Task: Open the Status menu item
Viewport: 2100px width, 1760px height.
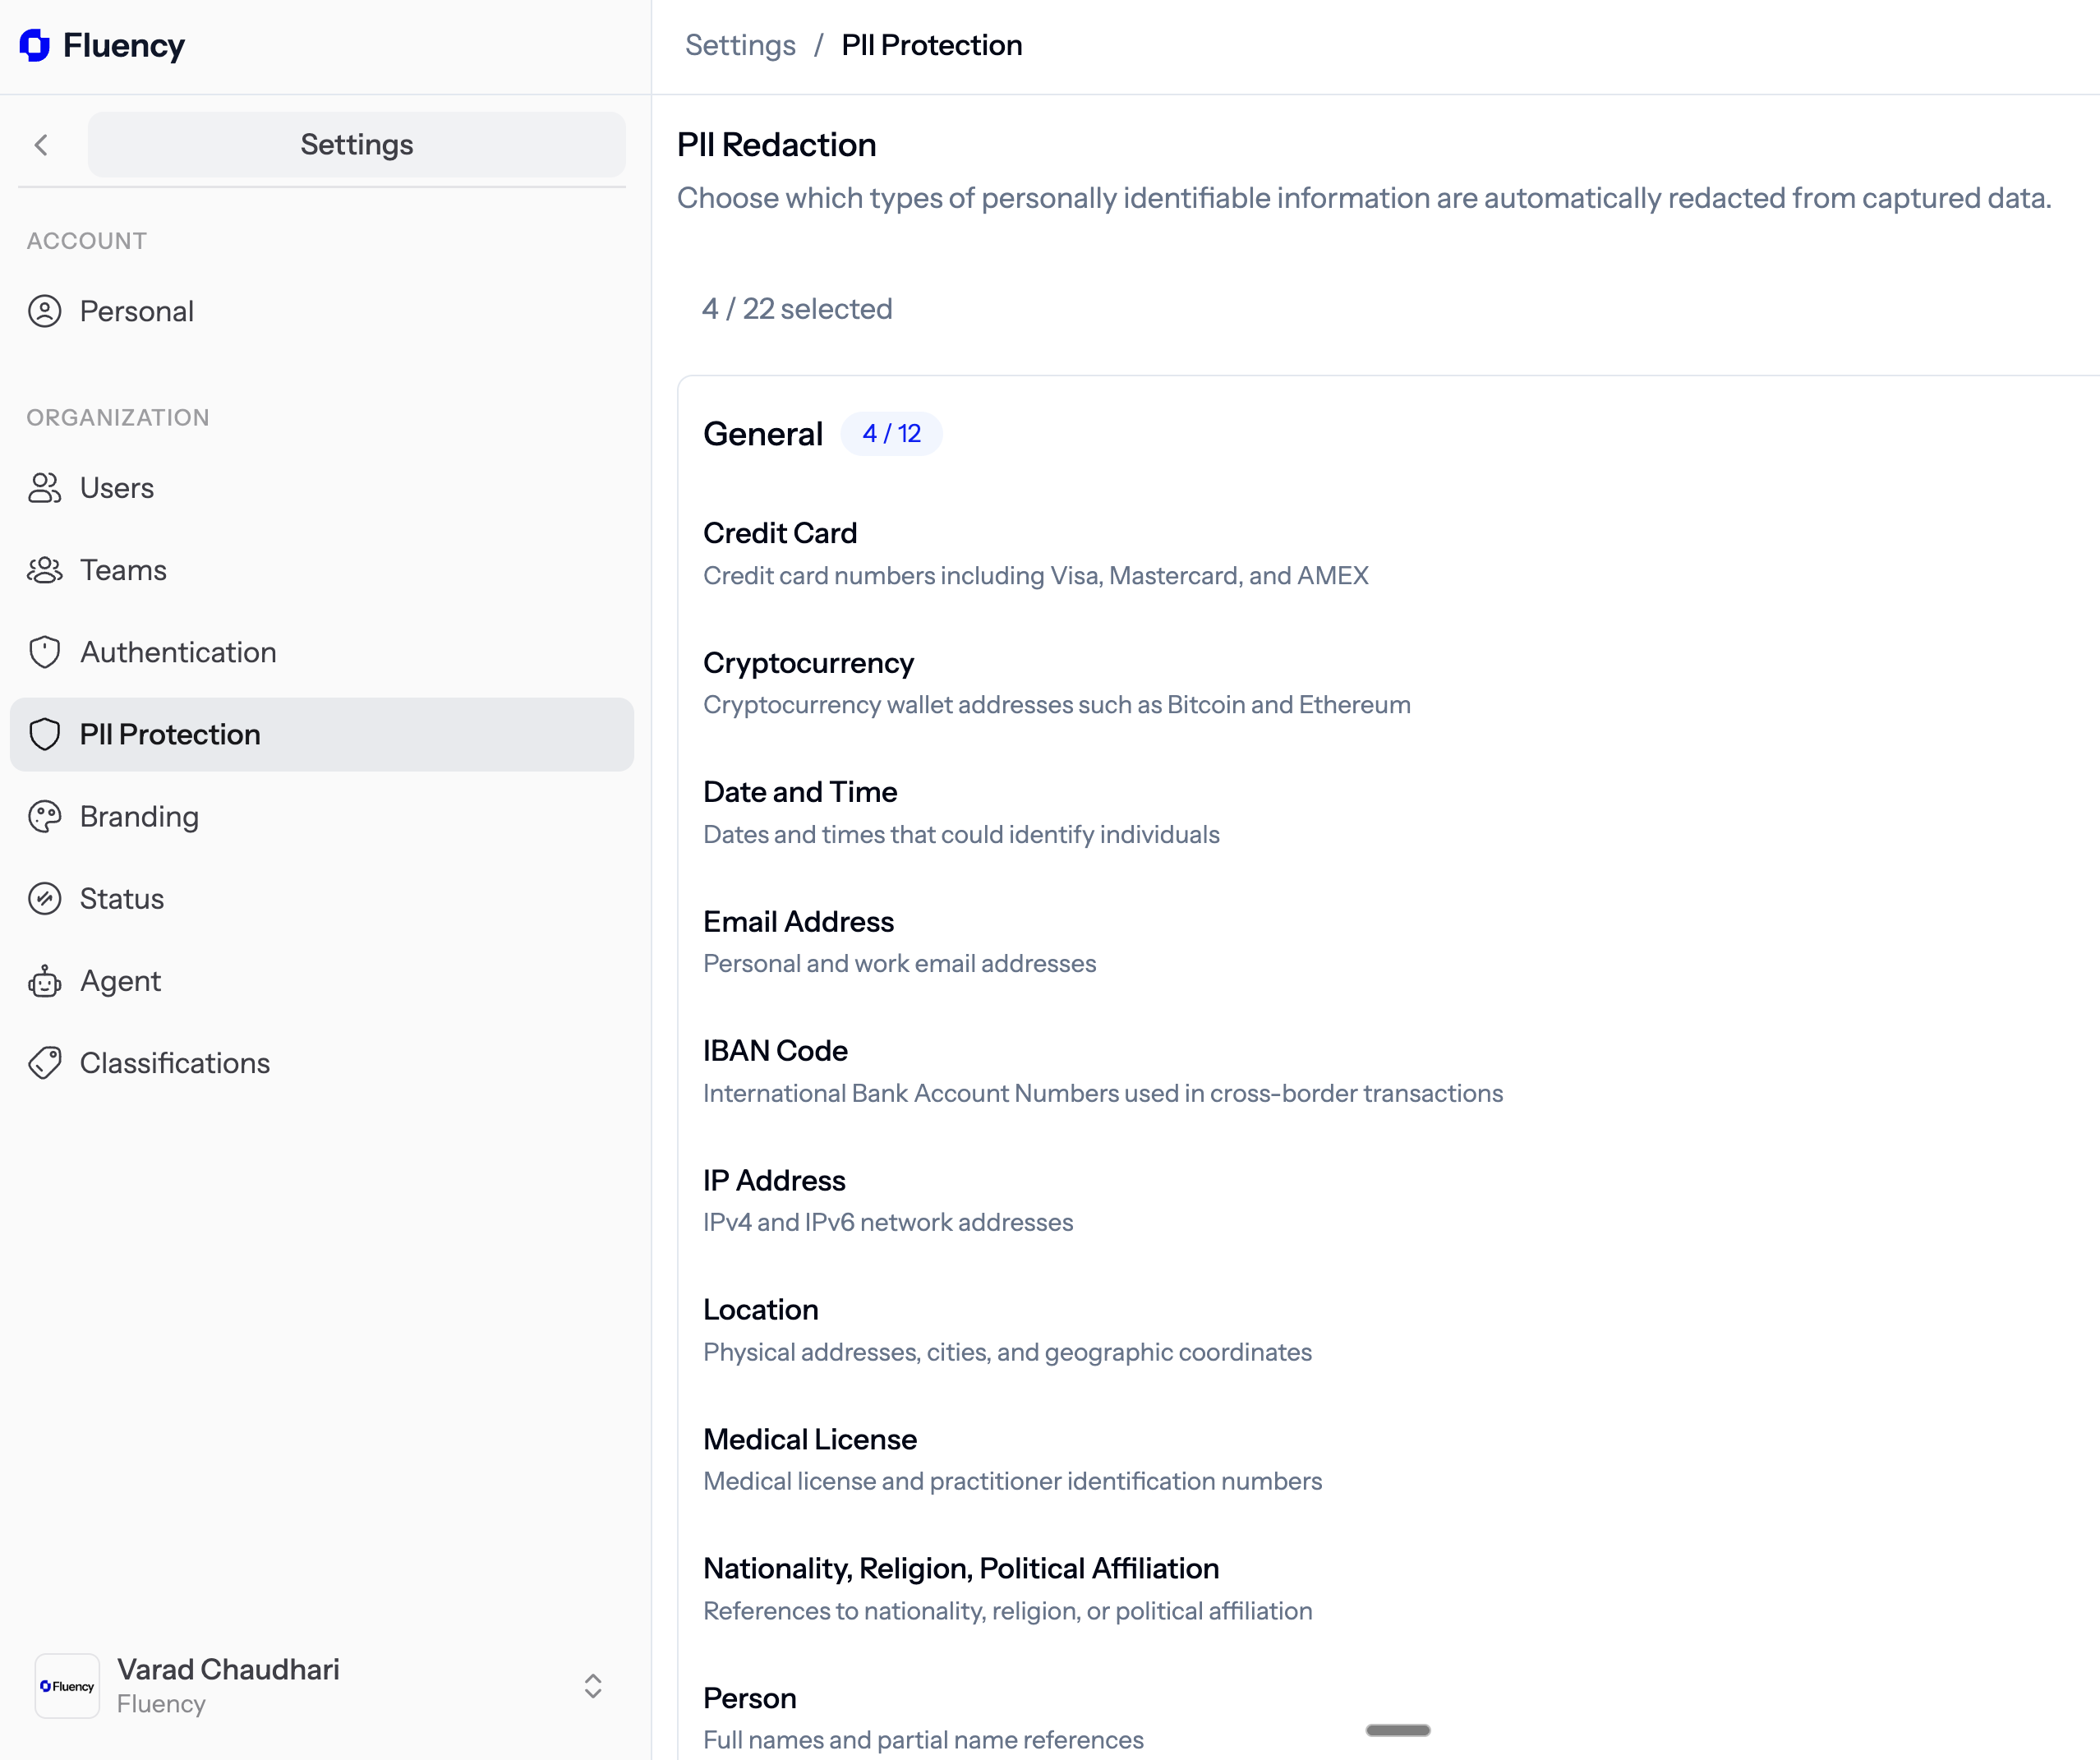Action: coord(122,899)
